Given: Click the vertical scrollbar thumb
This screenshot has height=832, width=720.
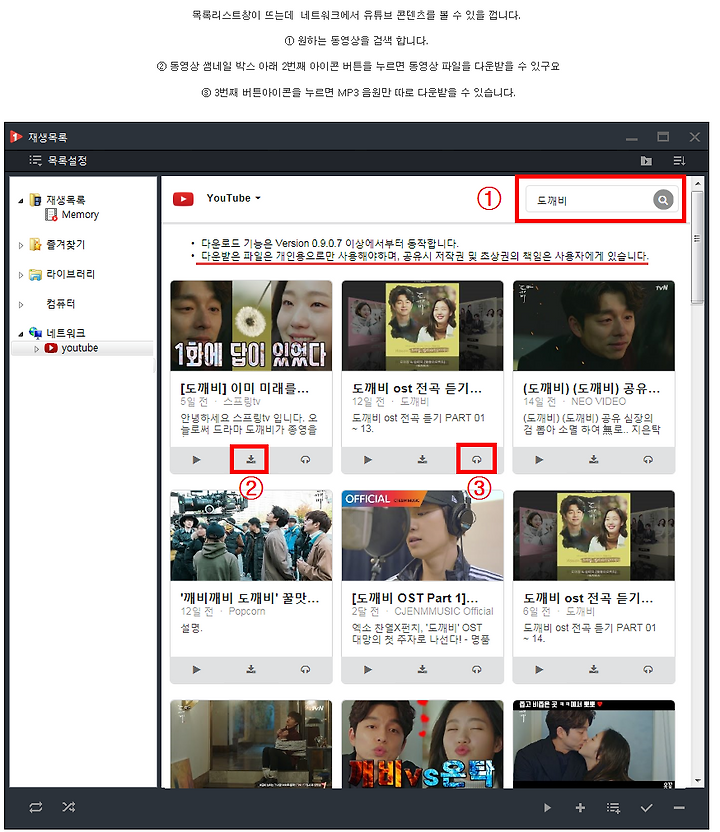Looking at the screenshot, I should pyautogui.click(x=697, y=247).
